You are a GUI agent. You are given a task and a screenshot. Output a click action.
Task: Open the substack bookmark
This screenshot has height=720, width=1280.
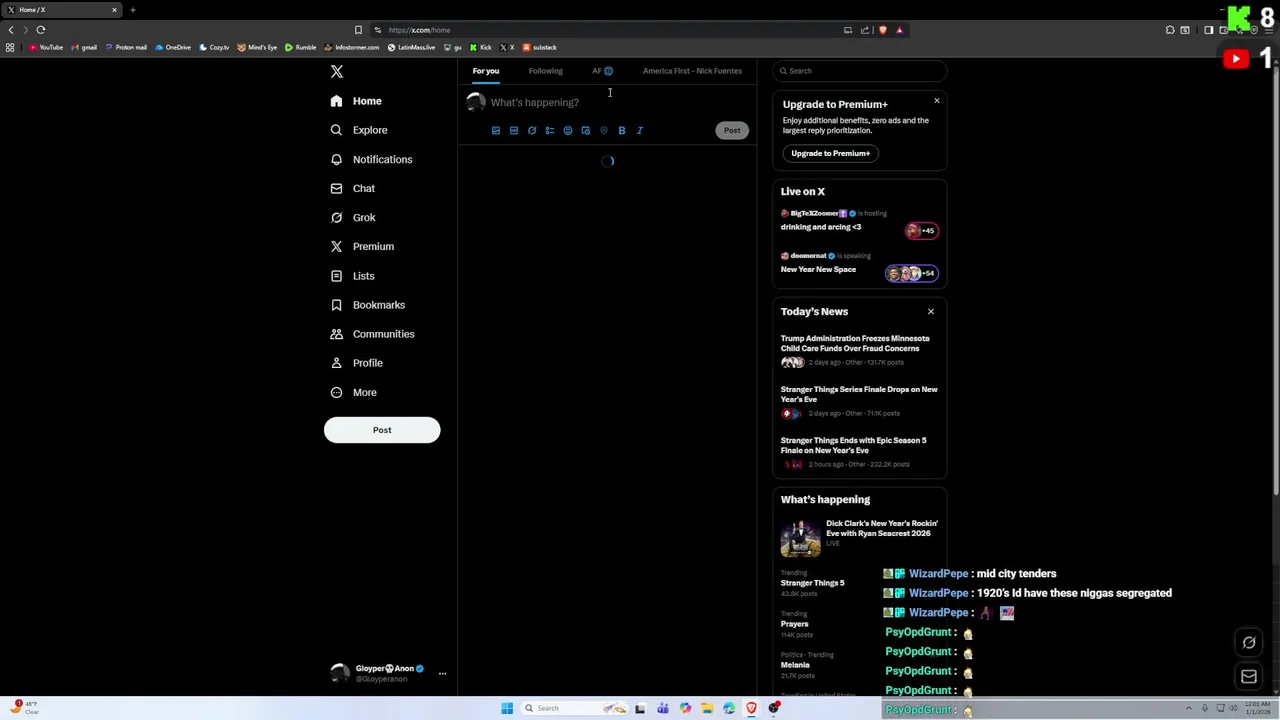click(x=539, y=47)
